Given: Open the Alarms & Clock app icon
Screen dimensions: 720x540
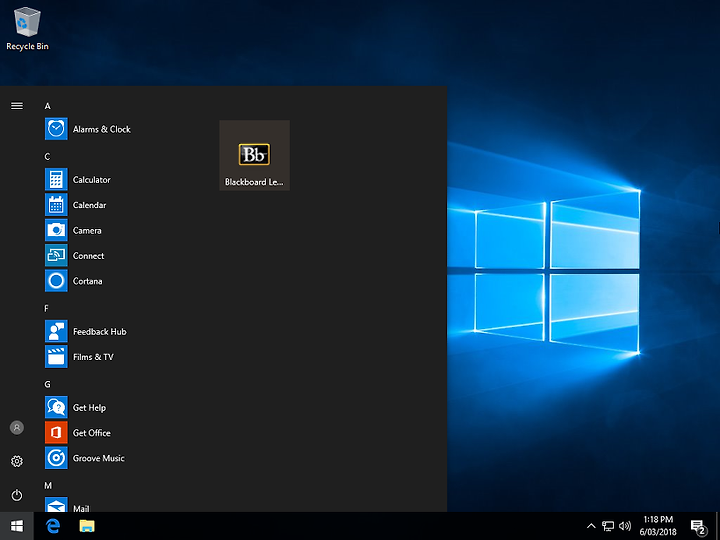Looking at the screenshot, I should pos(56,129).
